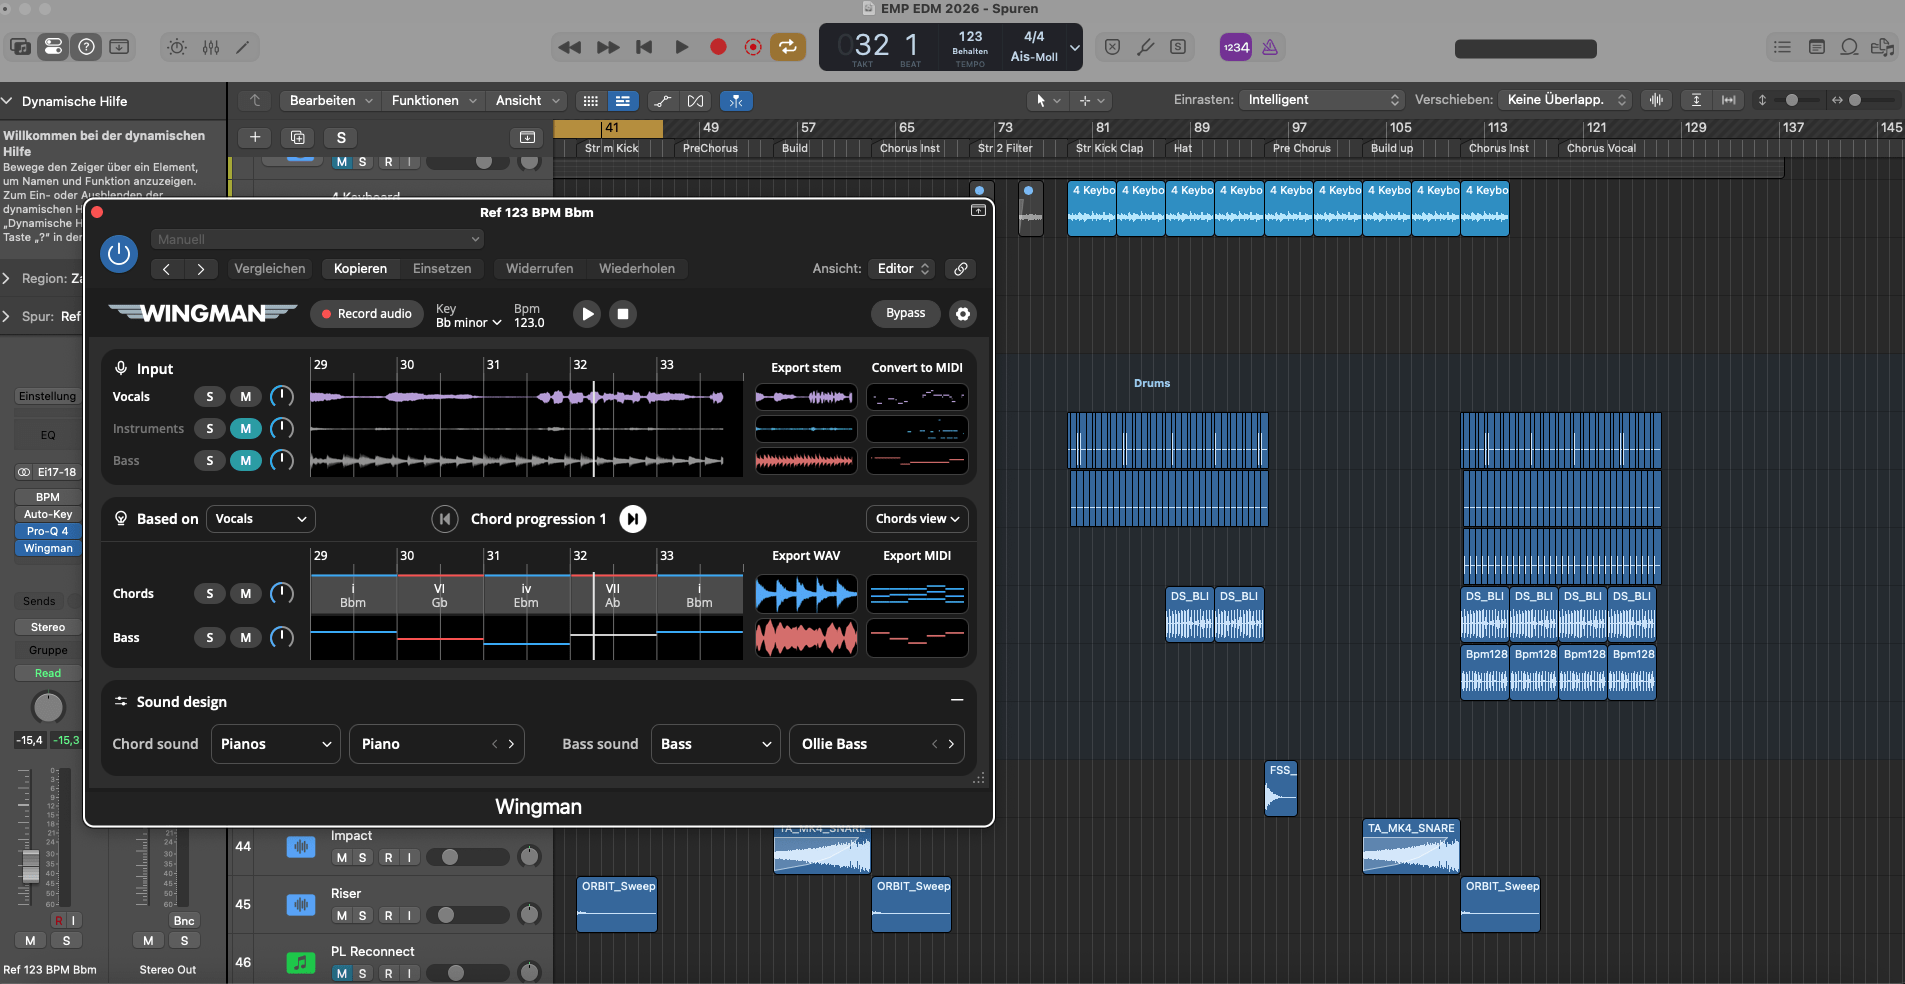The image size is (1905, 984).
Task: Open the Bb minor key dropdown
Action: click(468, 323)
